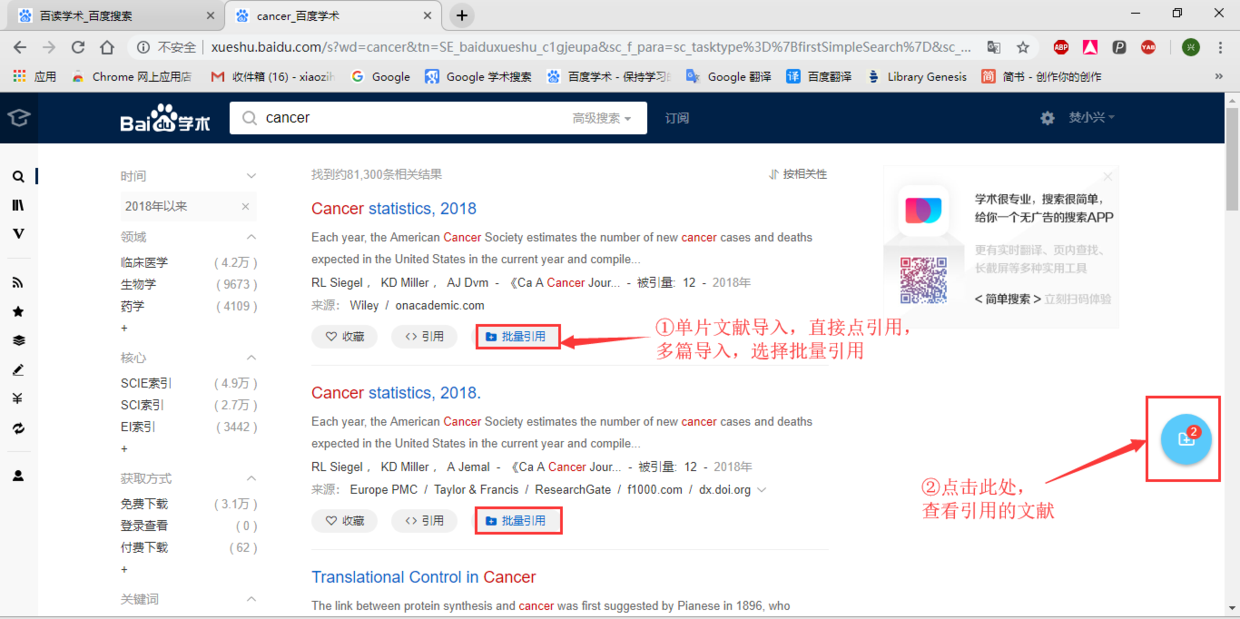Viewport: 1240px width, 619px height.
Task: Click 批量引用 under second result
Action: click(518, 521)
